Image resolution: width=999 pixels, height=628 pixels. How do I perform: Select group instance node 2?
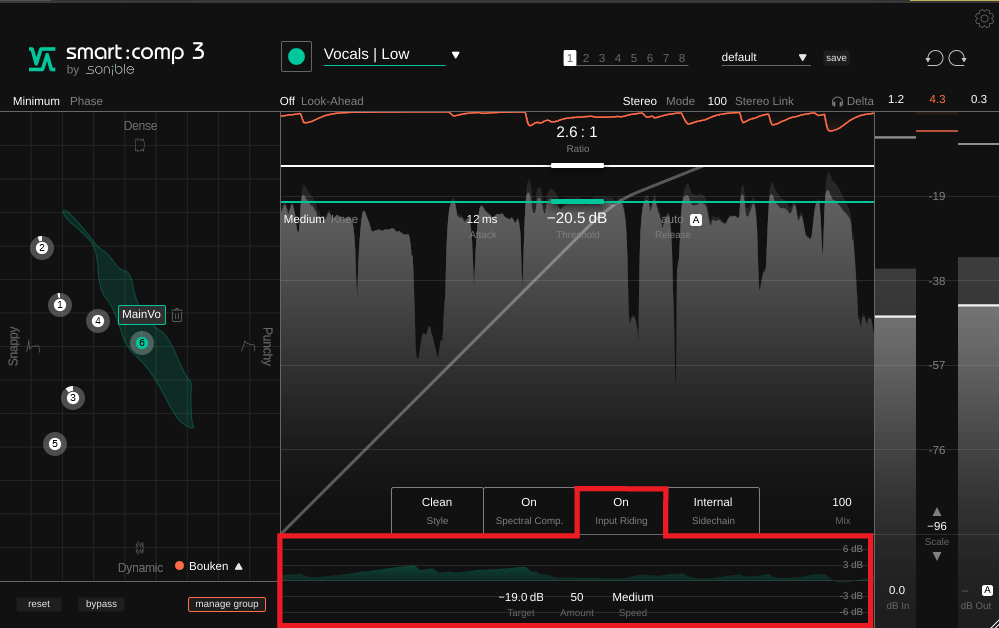point(41,248)
